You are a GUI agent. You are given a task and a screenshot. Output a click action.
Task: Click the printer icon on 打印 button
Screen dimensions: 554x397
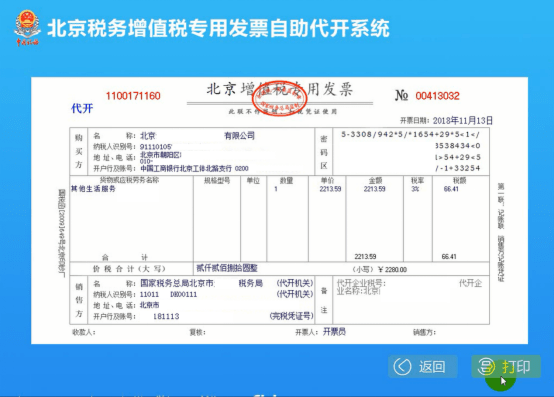(486, 367)
